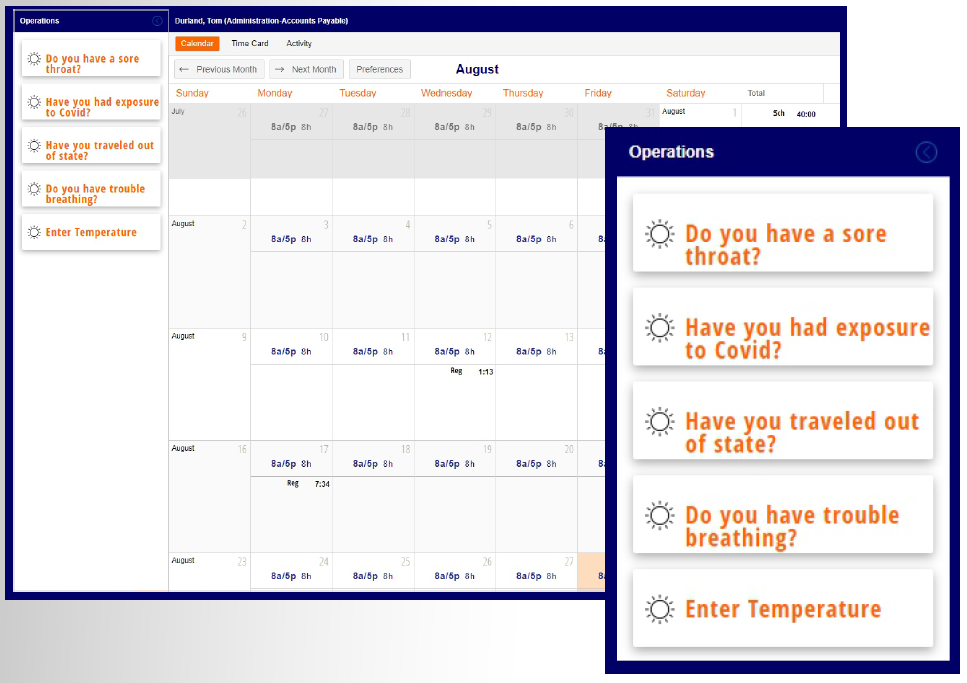
Task: Open the large 'Have you had exposure to Covid?' card
Action: coord(783,326)
